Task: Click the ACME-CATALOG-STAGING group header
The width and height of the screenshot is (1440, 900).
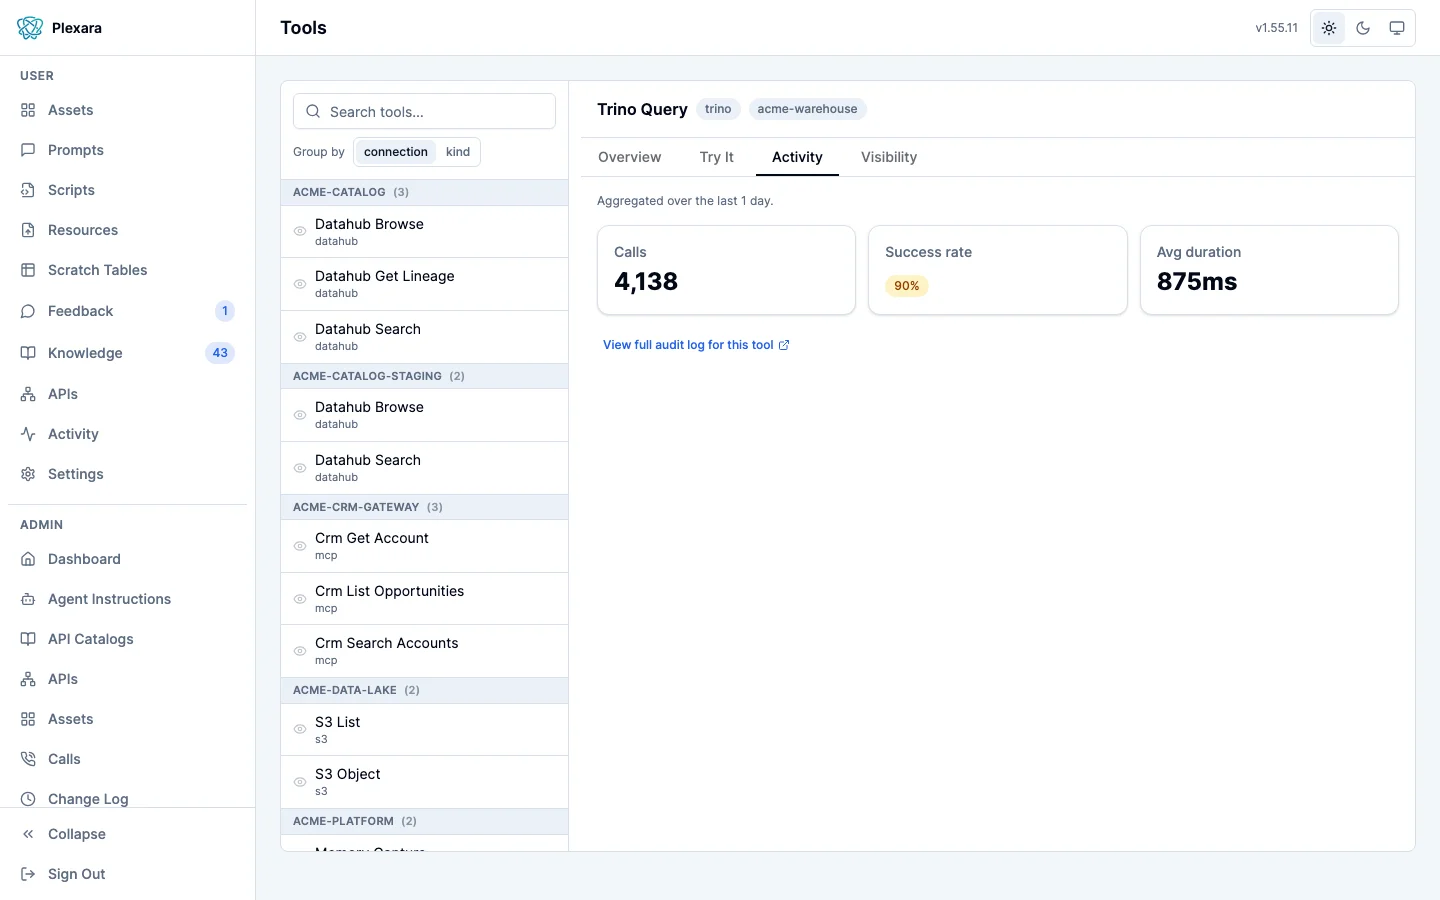Action: 424,376
